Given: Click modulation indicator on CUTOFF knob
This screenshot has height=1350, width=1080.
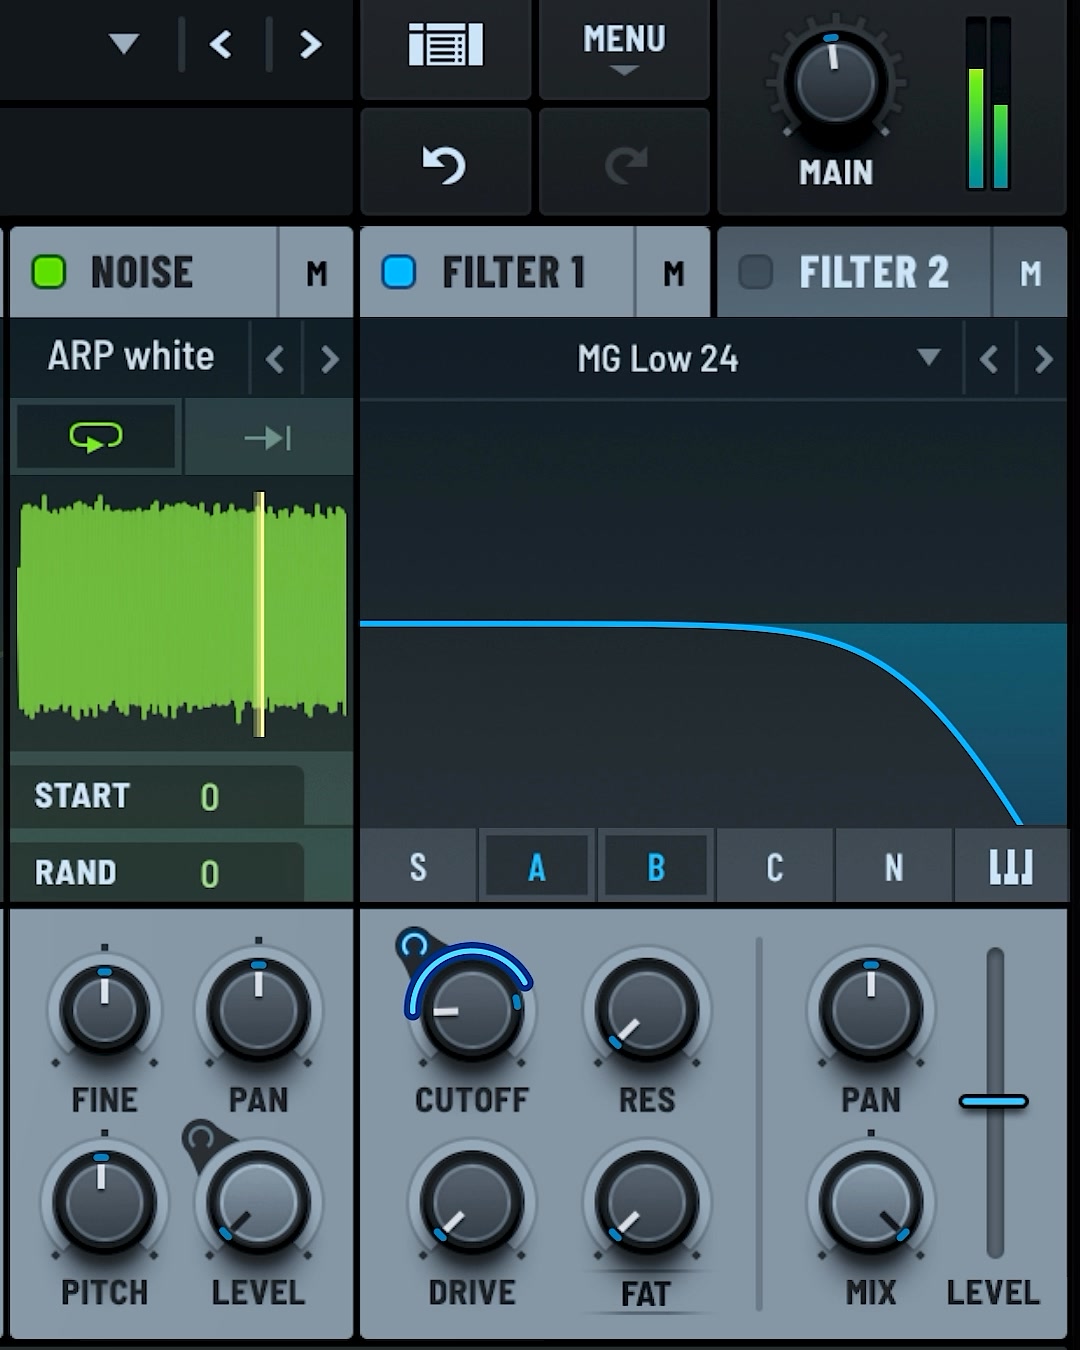Looking at the screenshot, I should [x=413, y=944].
